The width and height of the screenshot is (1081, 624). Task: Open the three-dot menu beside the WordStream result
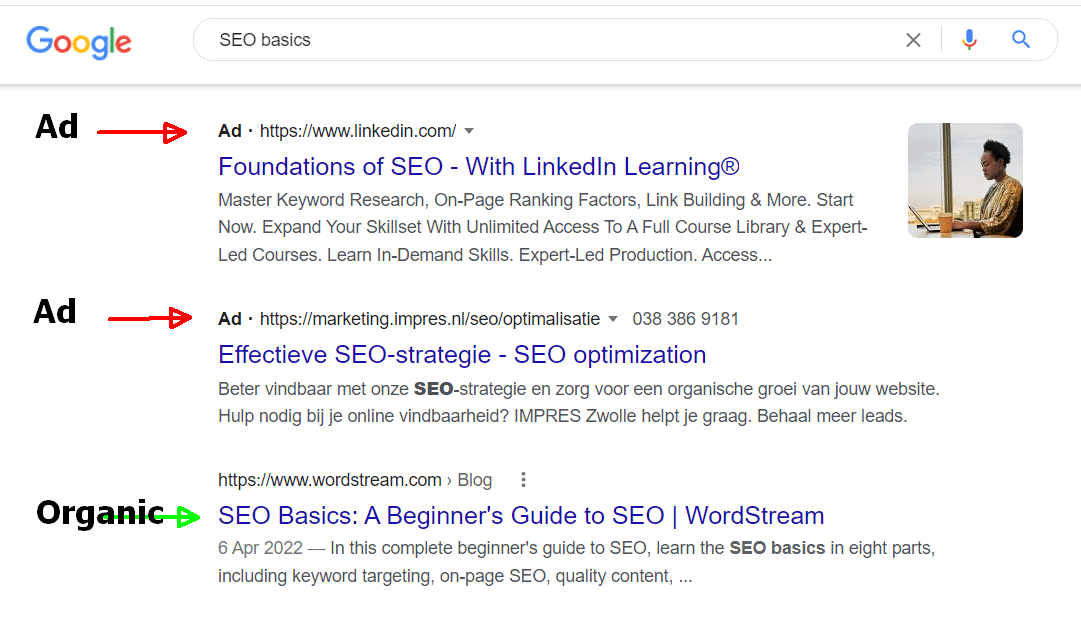[523, 479]
